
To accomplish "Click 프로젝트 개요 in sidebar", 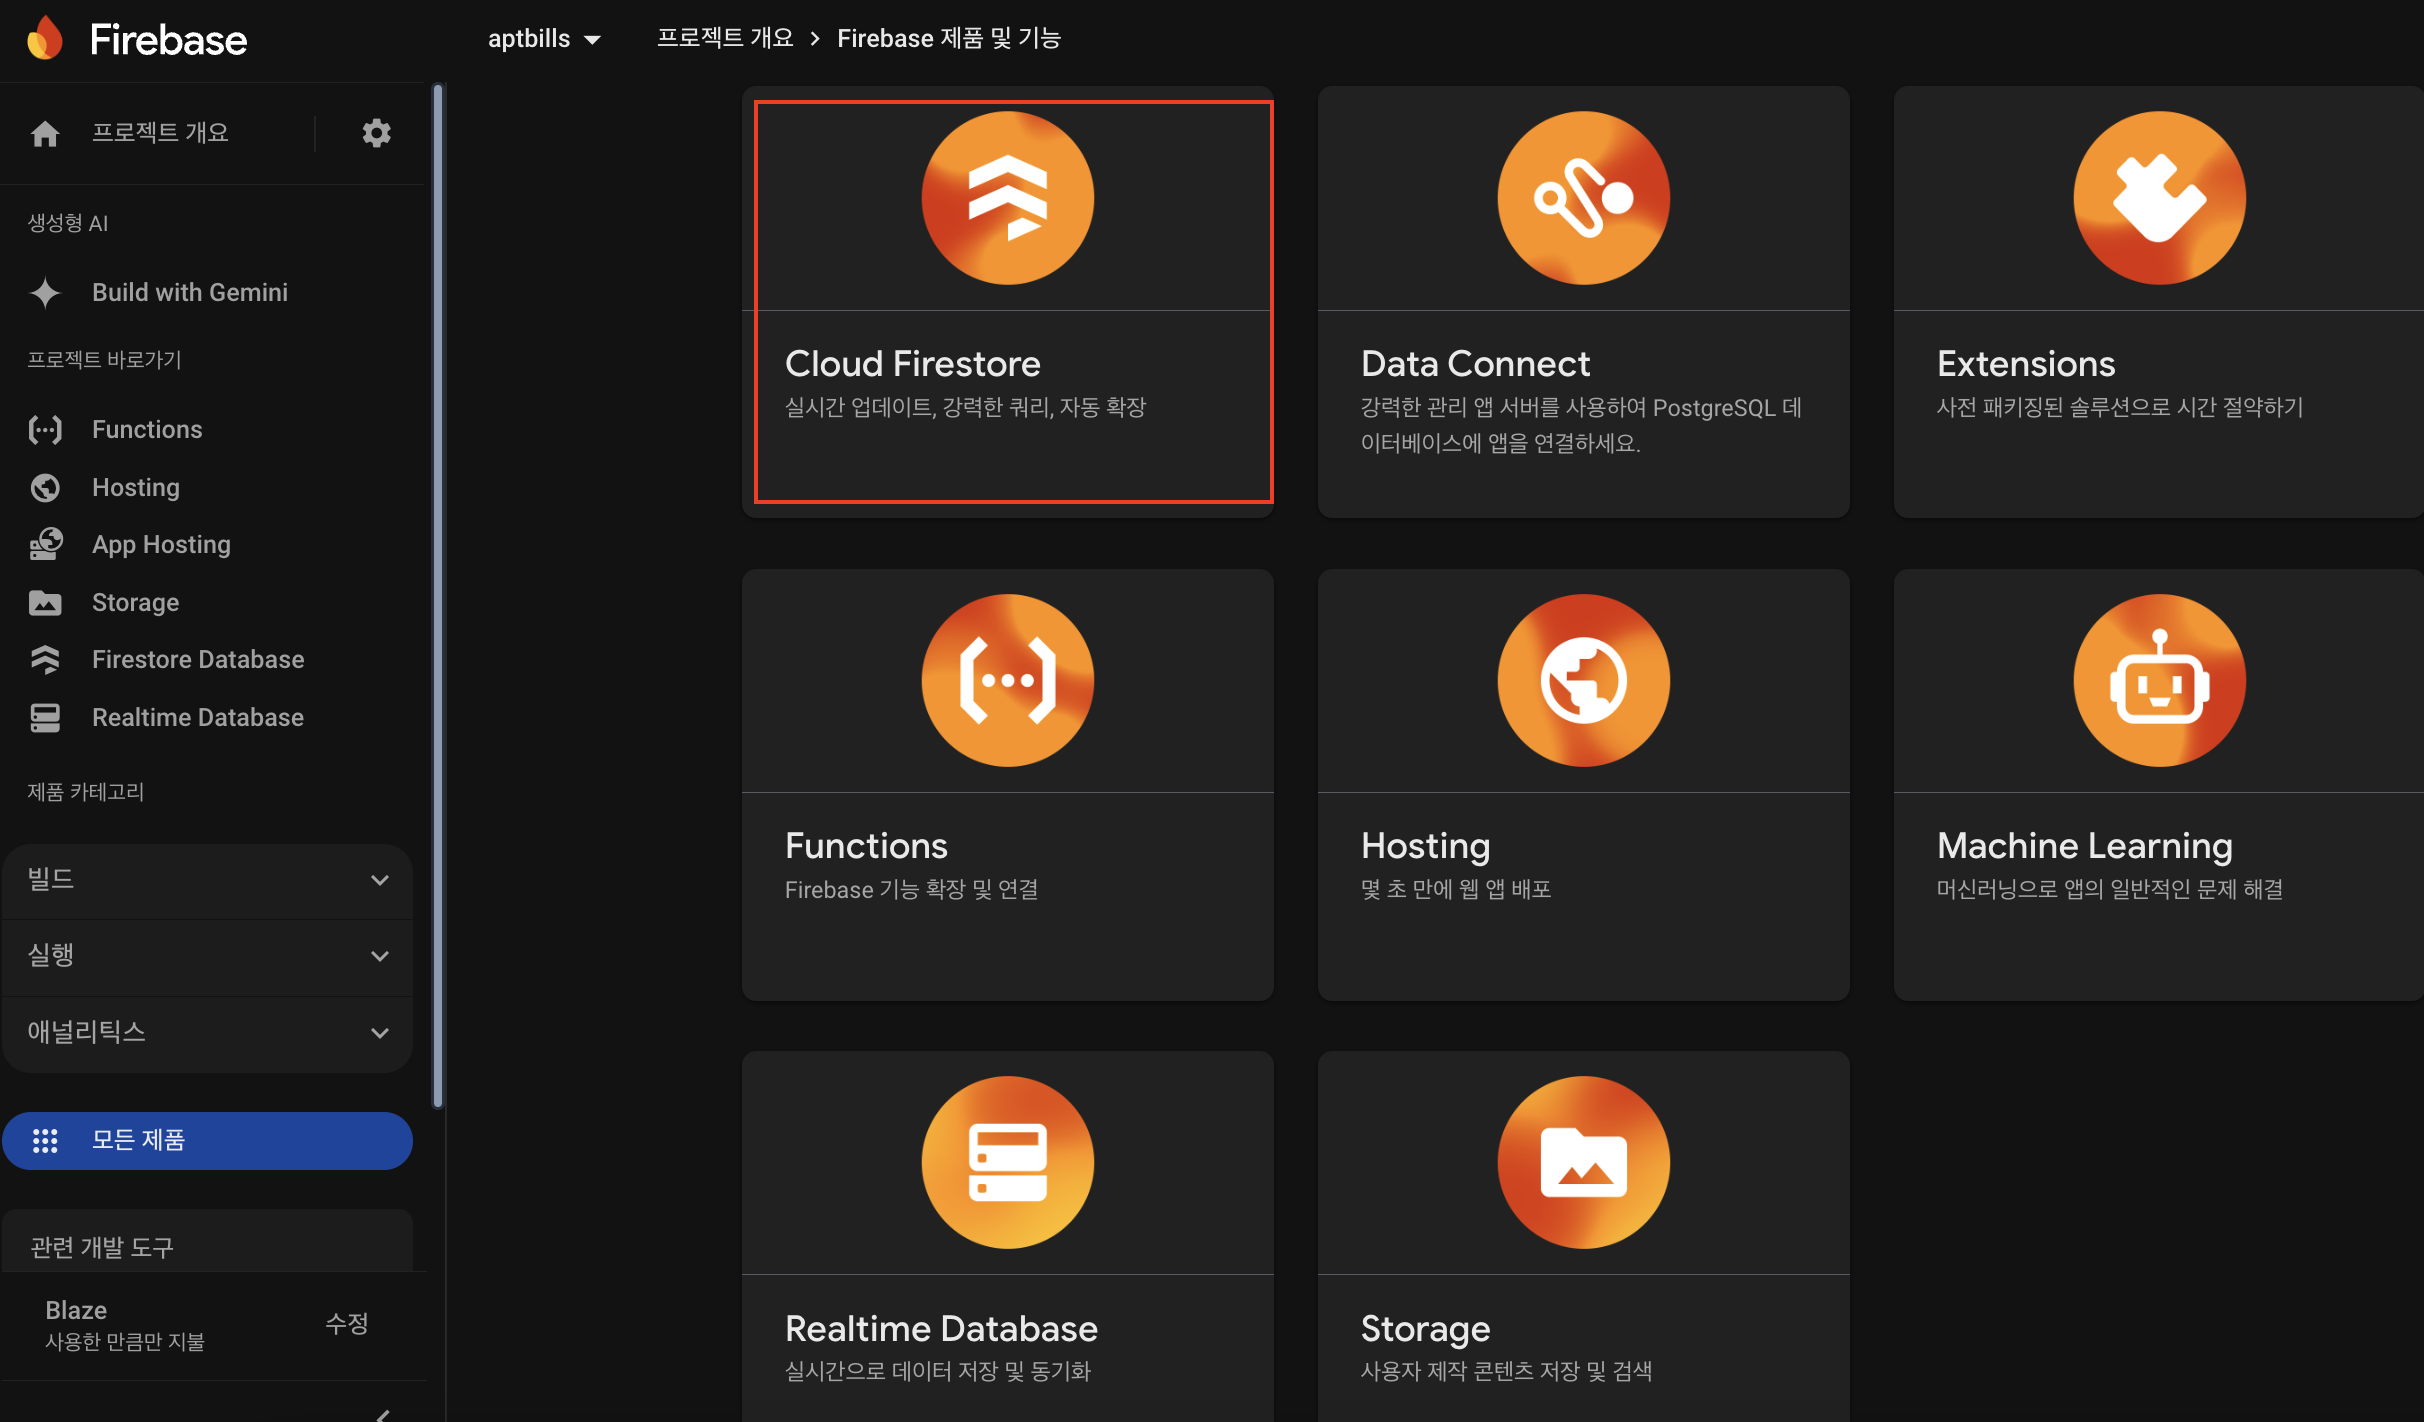I will tap(160, 133).
